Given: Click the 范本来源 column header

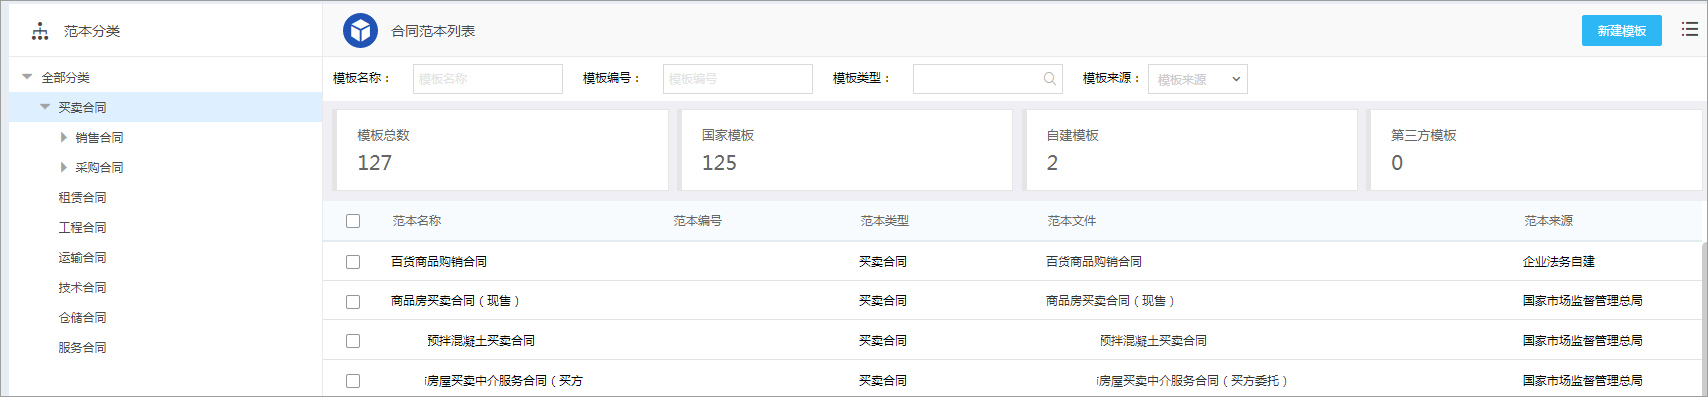Looking at the screenshot, I should (x=1549, y=221).
